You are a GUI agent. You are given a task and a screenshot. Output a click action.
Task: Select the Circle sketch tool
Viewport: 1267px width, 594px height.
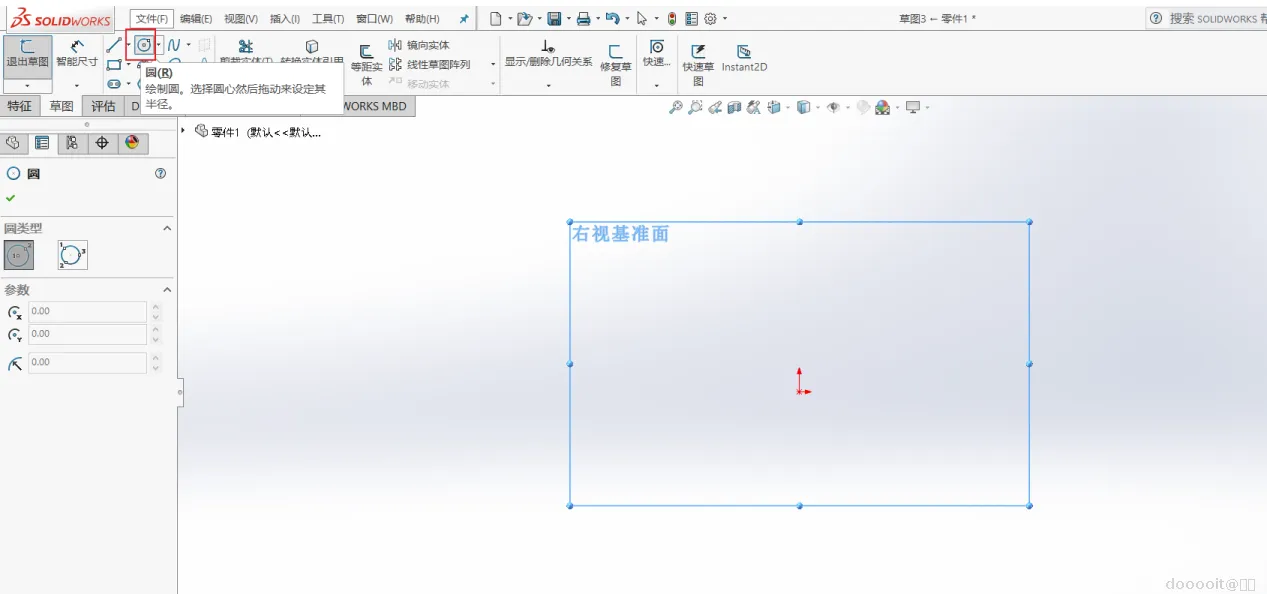tap(144, 45)
